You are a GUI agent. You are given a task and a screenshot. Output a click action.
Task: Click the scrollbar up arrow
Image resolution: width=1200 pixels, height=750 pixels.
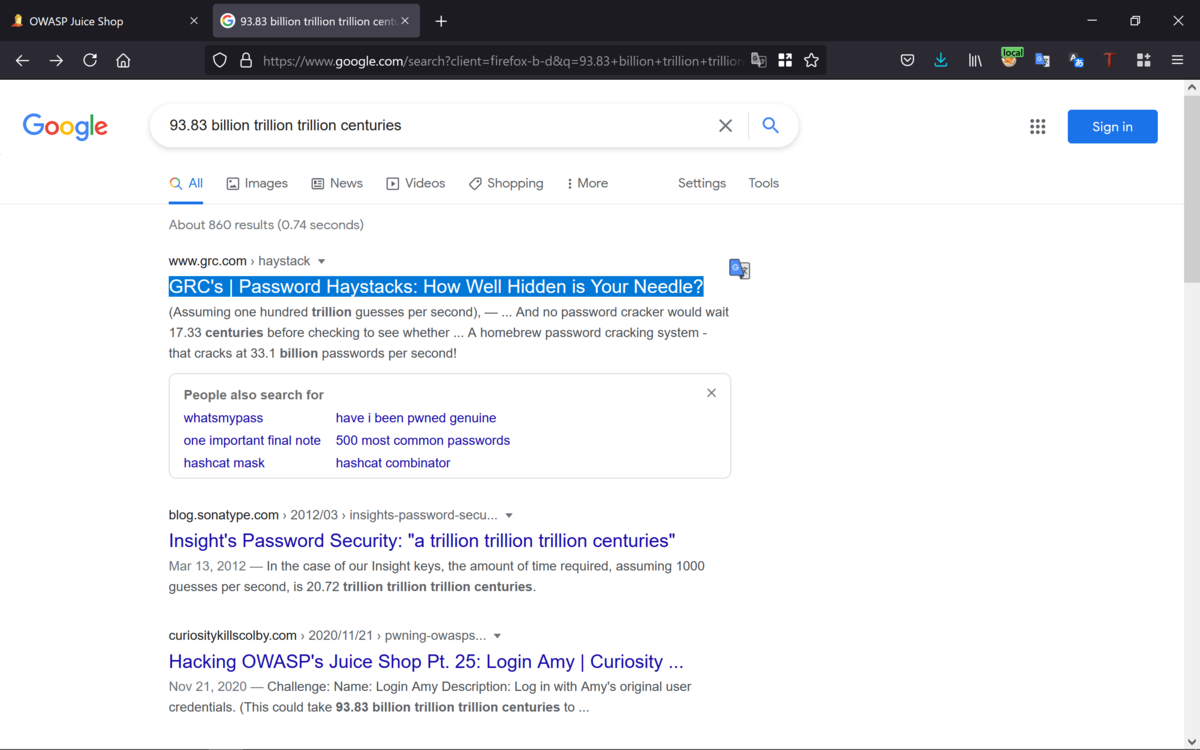(x=1191, y=88)
